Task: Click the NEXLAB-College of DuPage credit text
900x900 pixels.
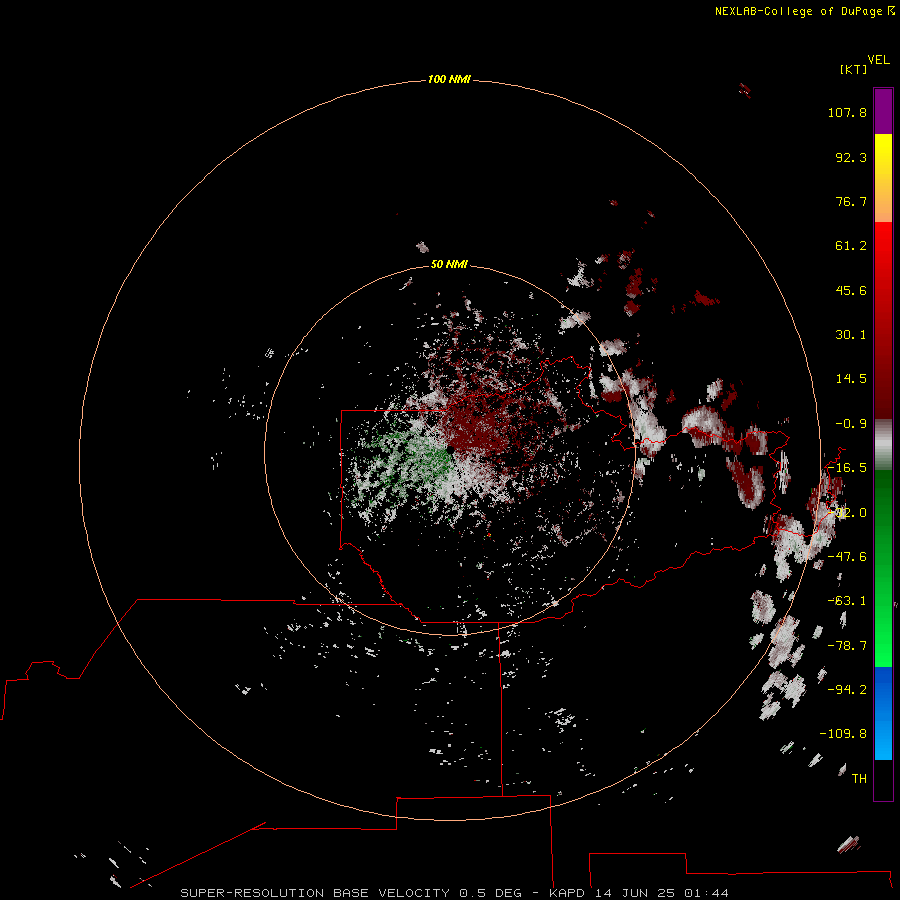Action: point(805,11)
